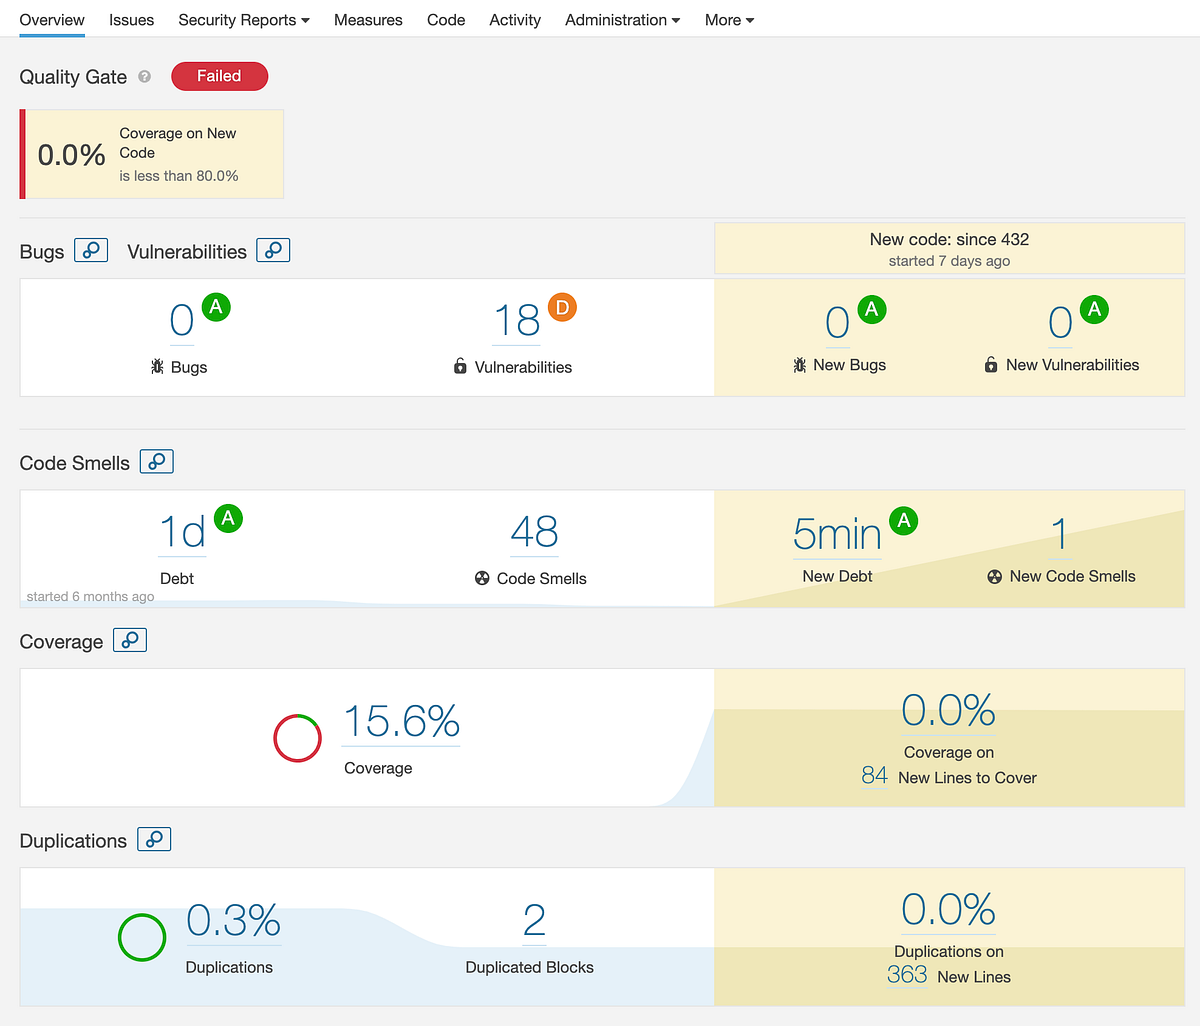This screenshot has width=1200, height=1026.
Task: Click the link icon next to Duplications heading
Action: (153, 839)
